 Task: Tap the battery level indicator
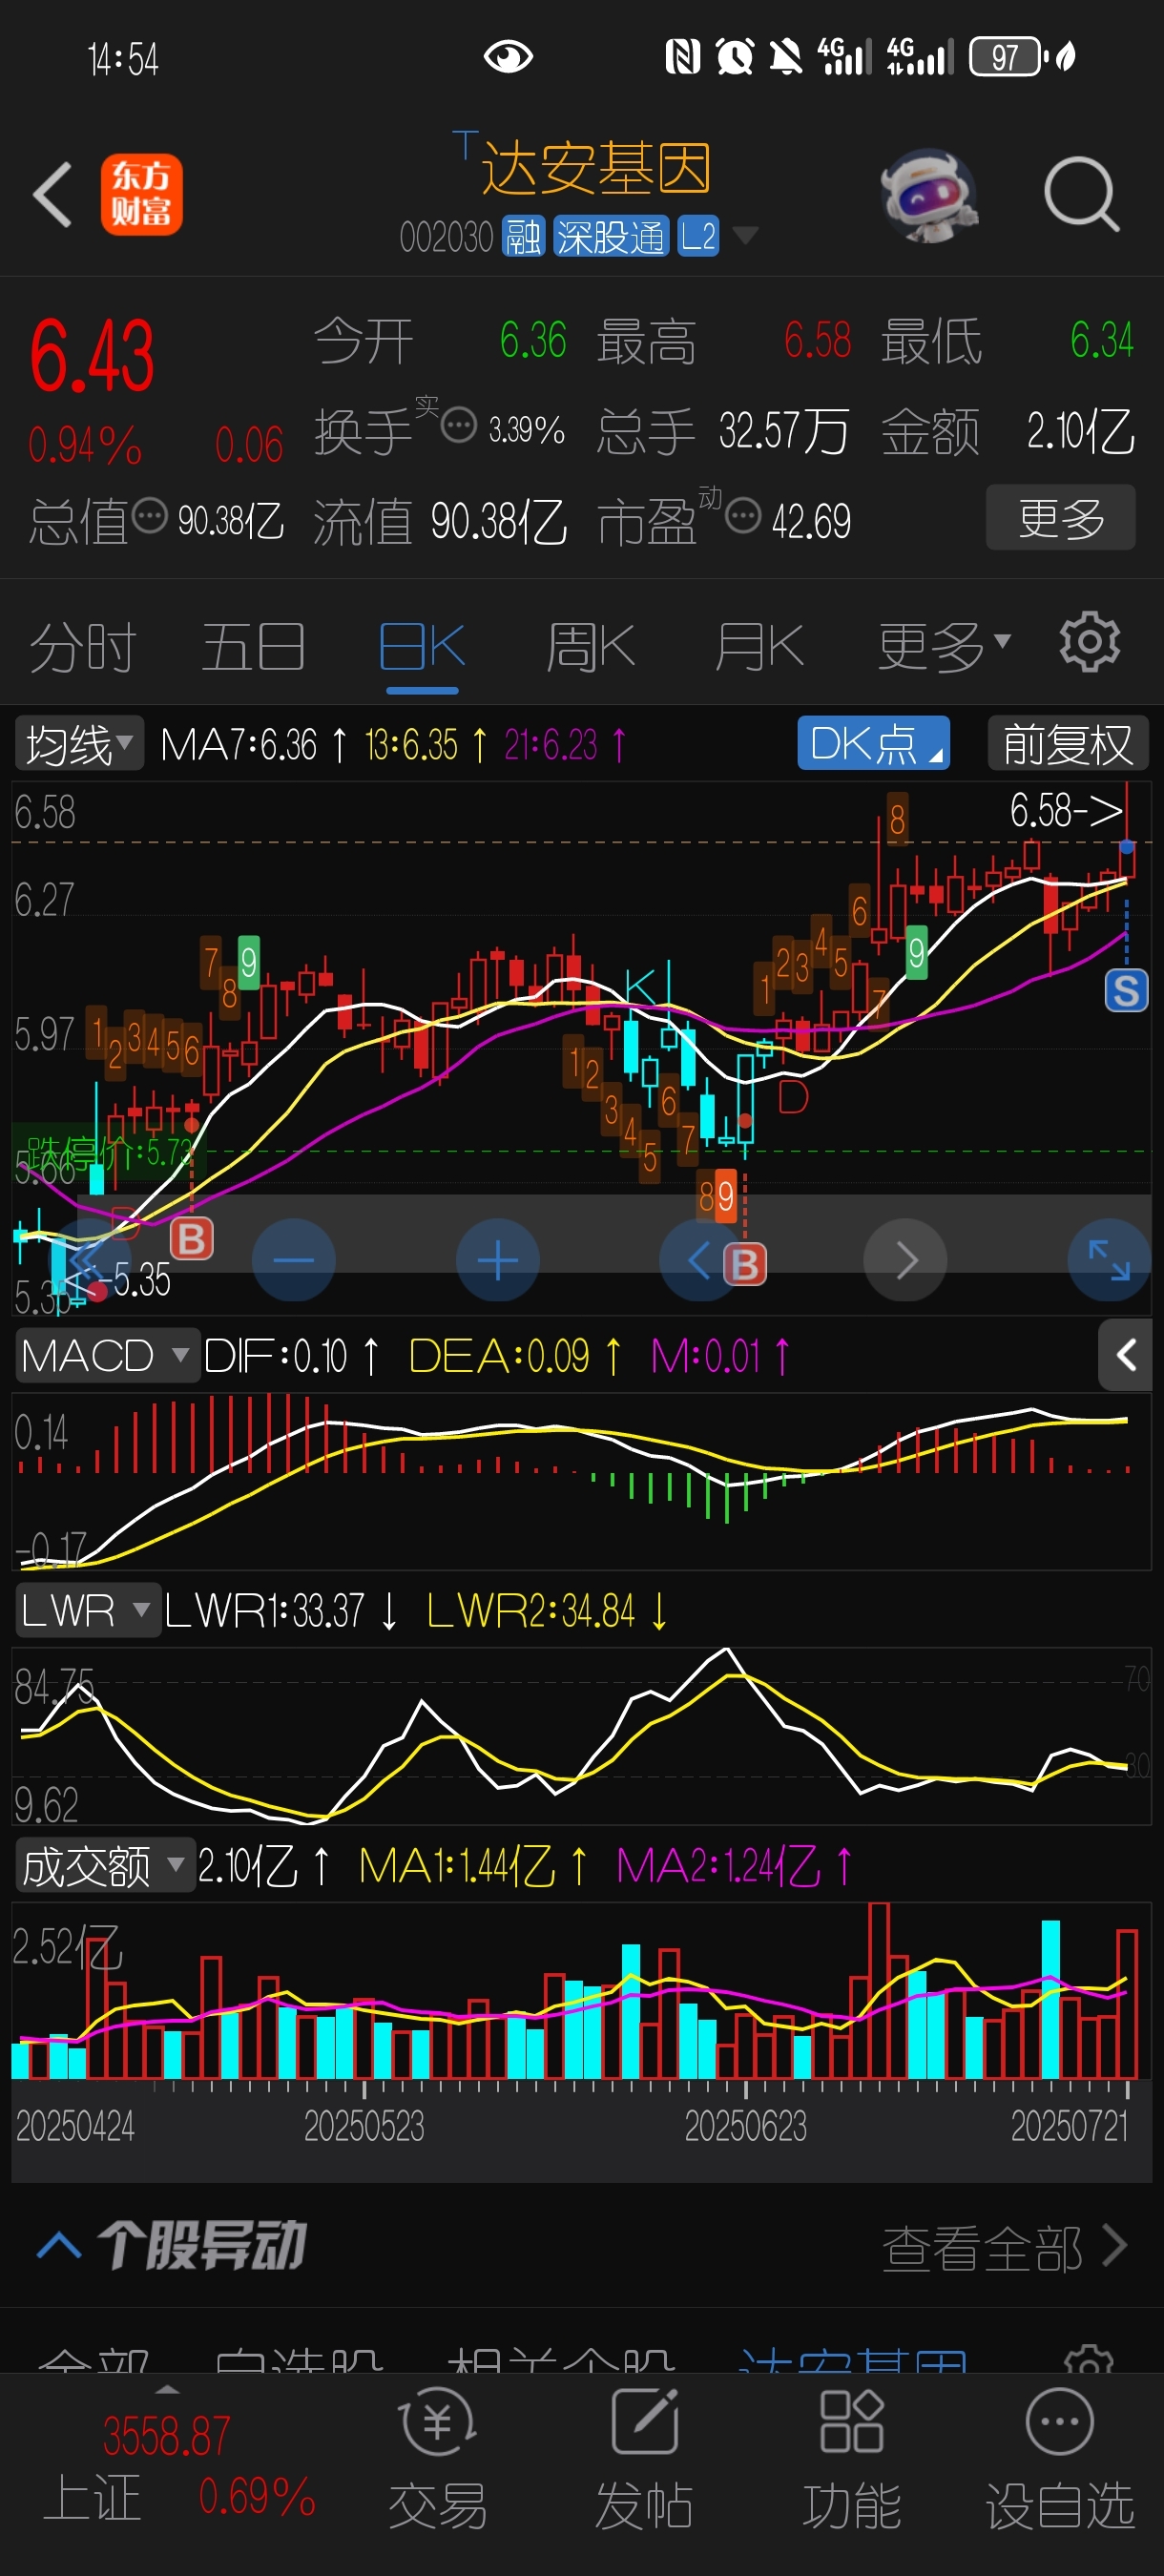tap(1009, 56)
